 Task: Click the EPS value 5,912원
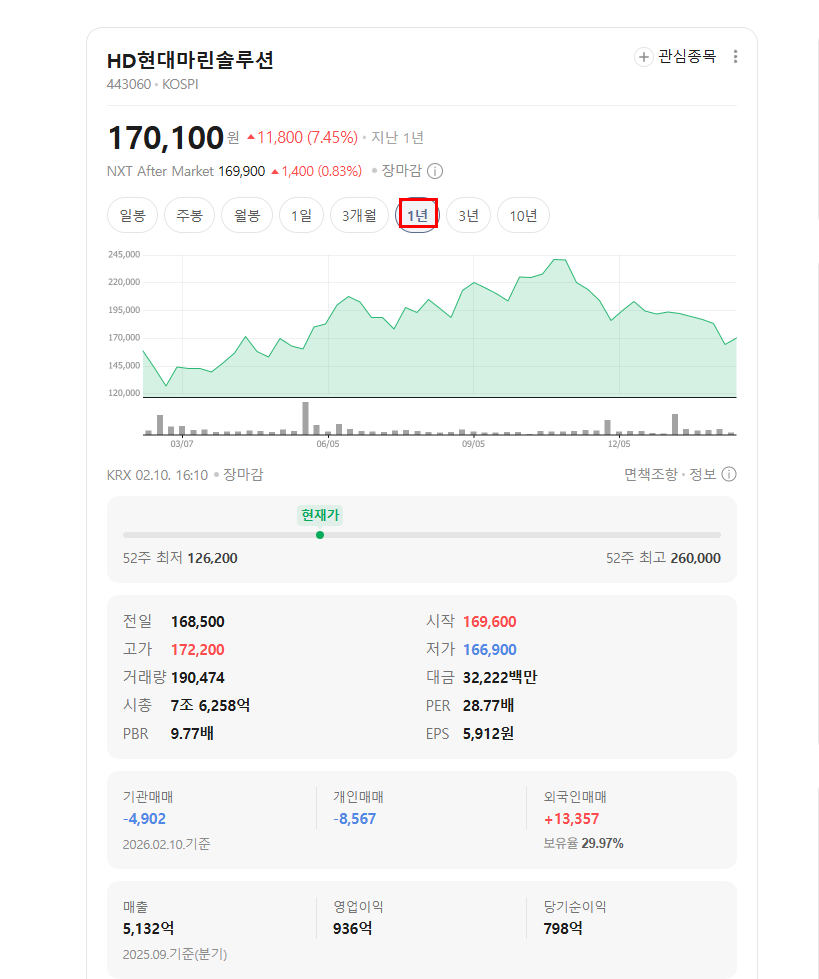point(488,734)
